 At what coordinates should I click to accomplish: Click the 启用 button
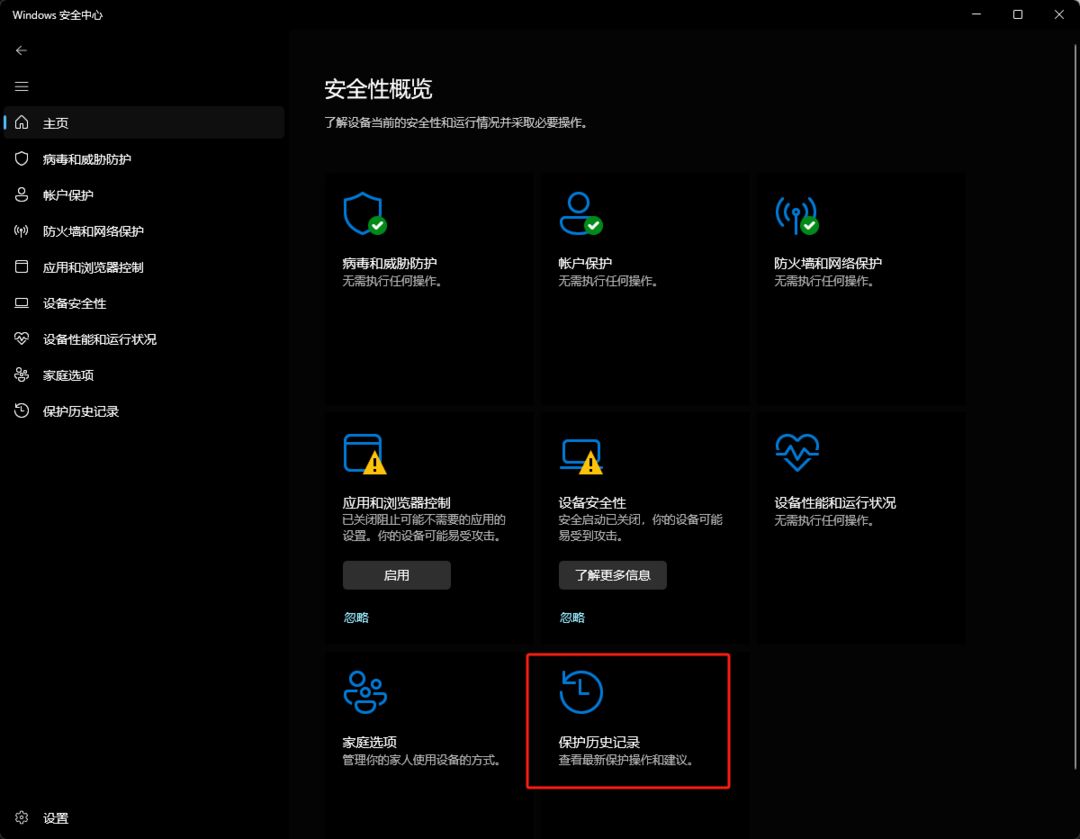[397, 575]
